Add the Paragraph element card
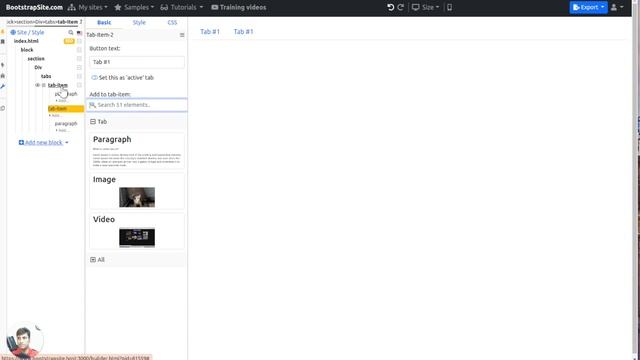 (x=137, y=151)
